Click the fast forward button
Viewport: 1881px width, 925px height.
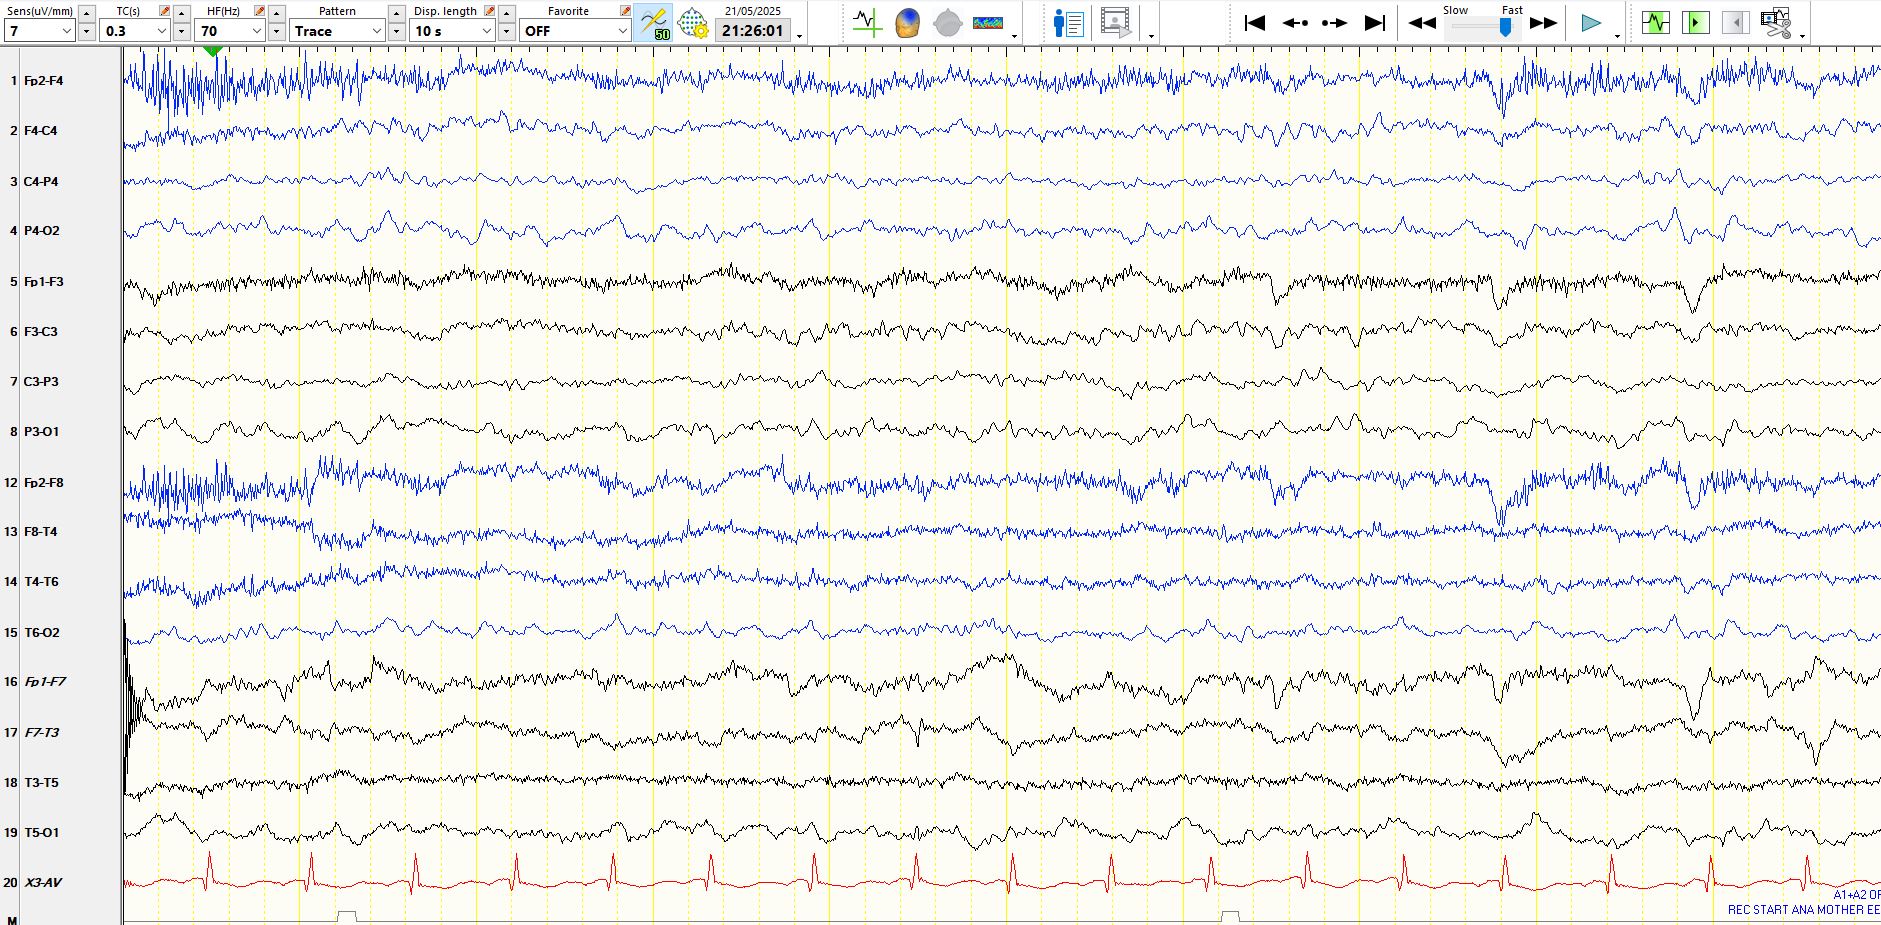[x=1543, y=23]
